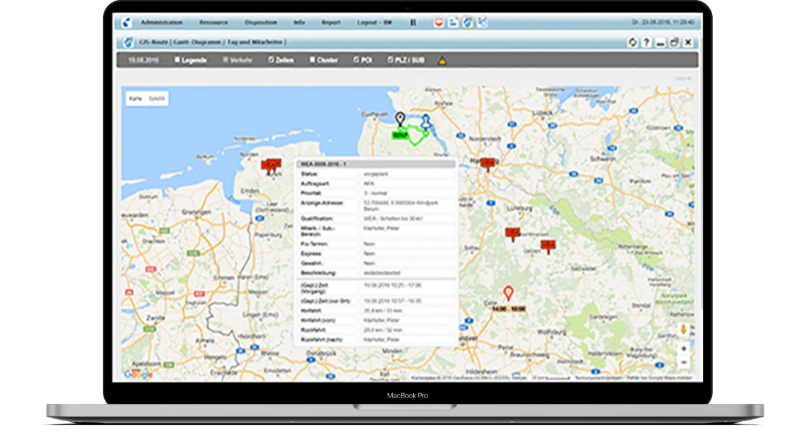This screenshot has width=807, height=436.
Task: Click the red outlined pin near Celle
Action: tap(508, 293)
